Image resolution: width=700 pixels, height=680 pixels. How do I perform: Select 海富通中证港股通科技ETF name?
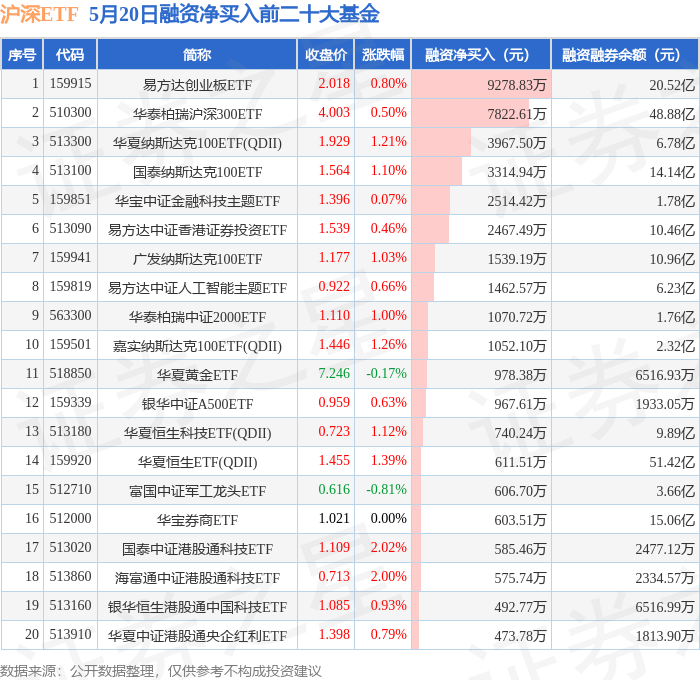click(x=197, y=578)
